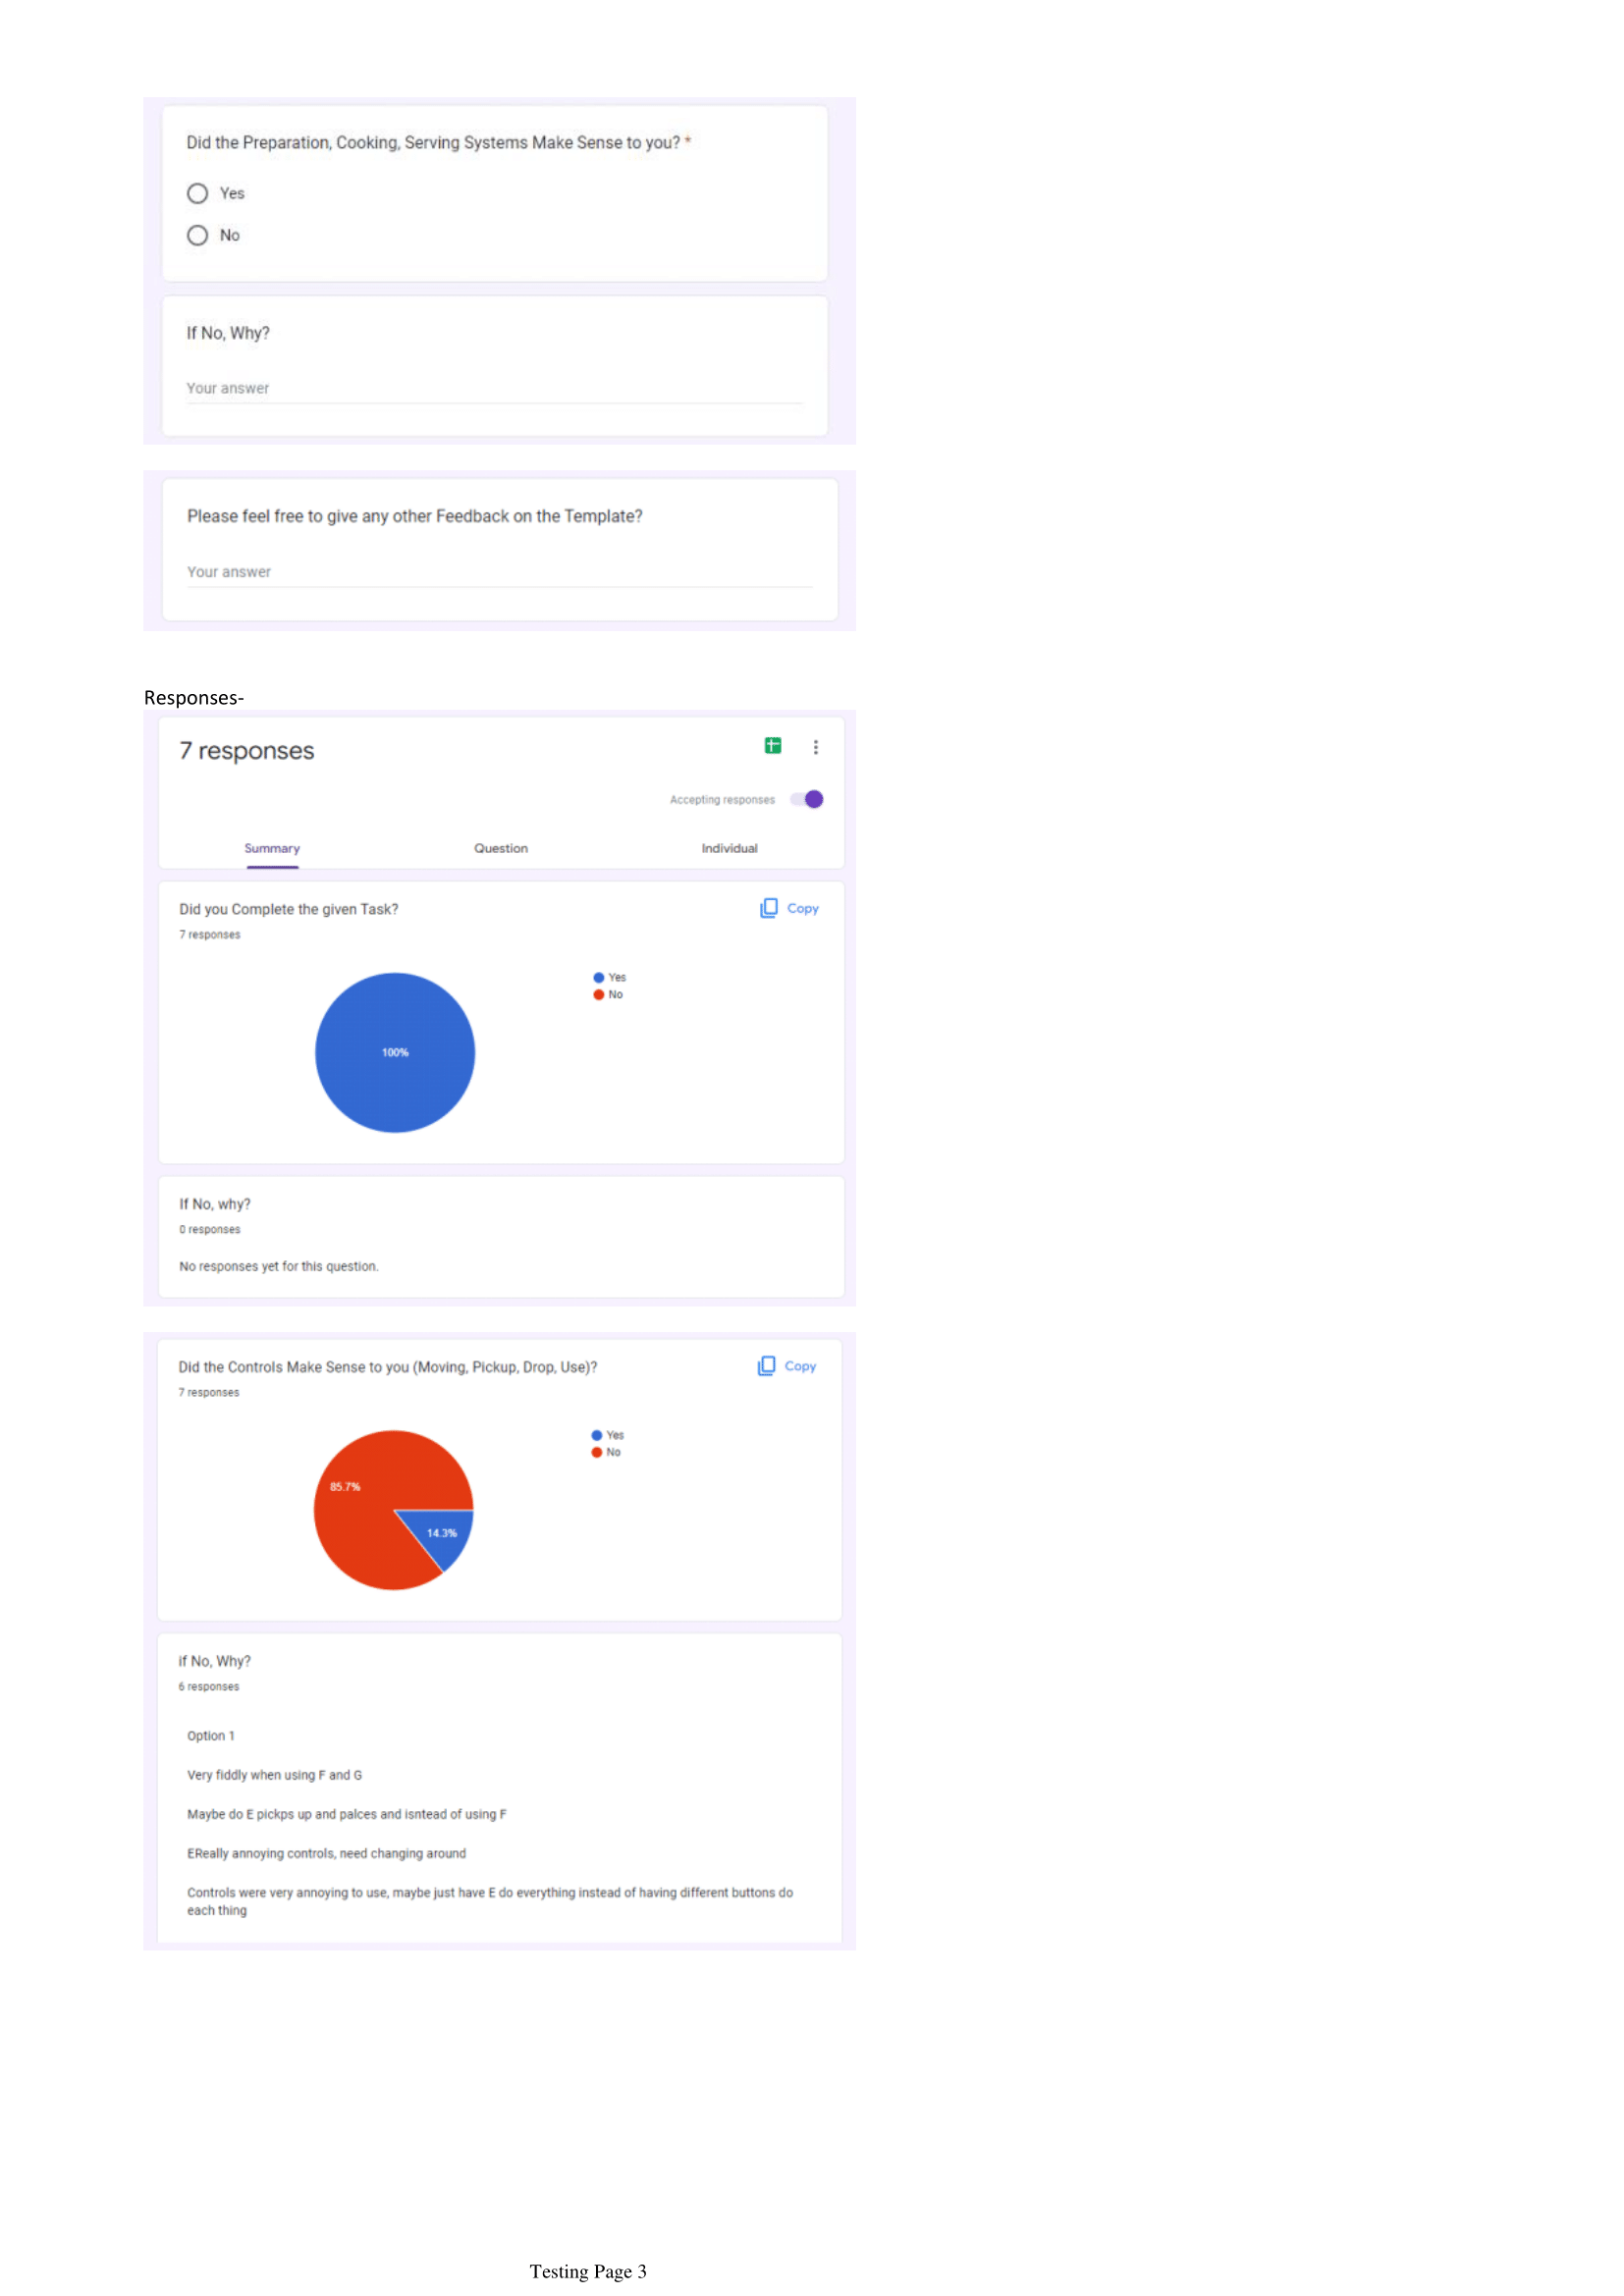Screen dimensions: 1624x2296
Task: Toggle the Accepting responses switch
Action: tap(808, 799)
